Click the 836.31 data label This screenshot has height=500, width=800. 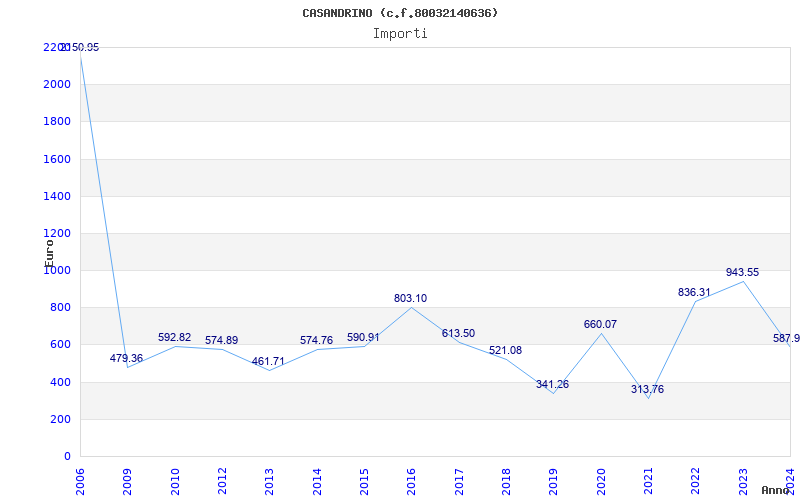tap(694, 292)
